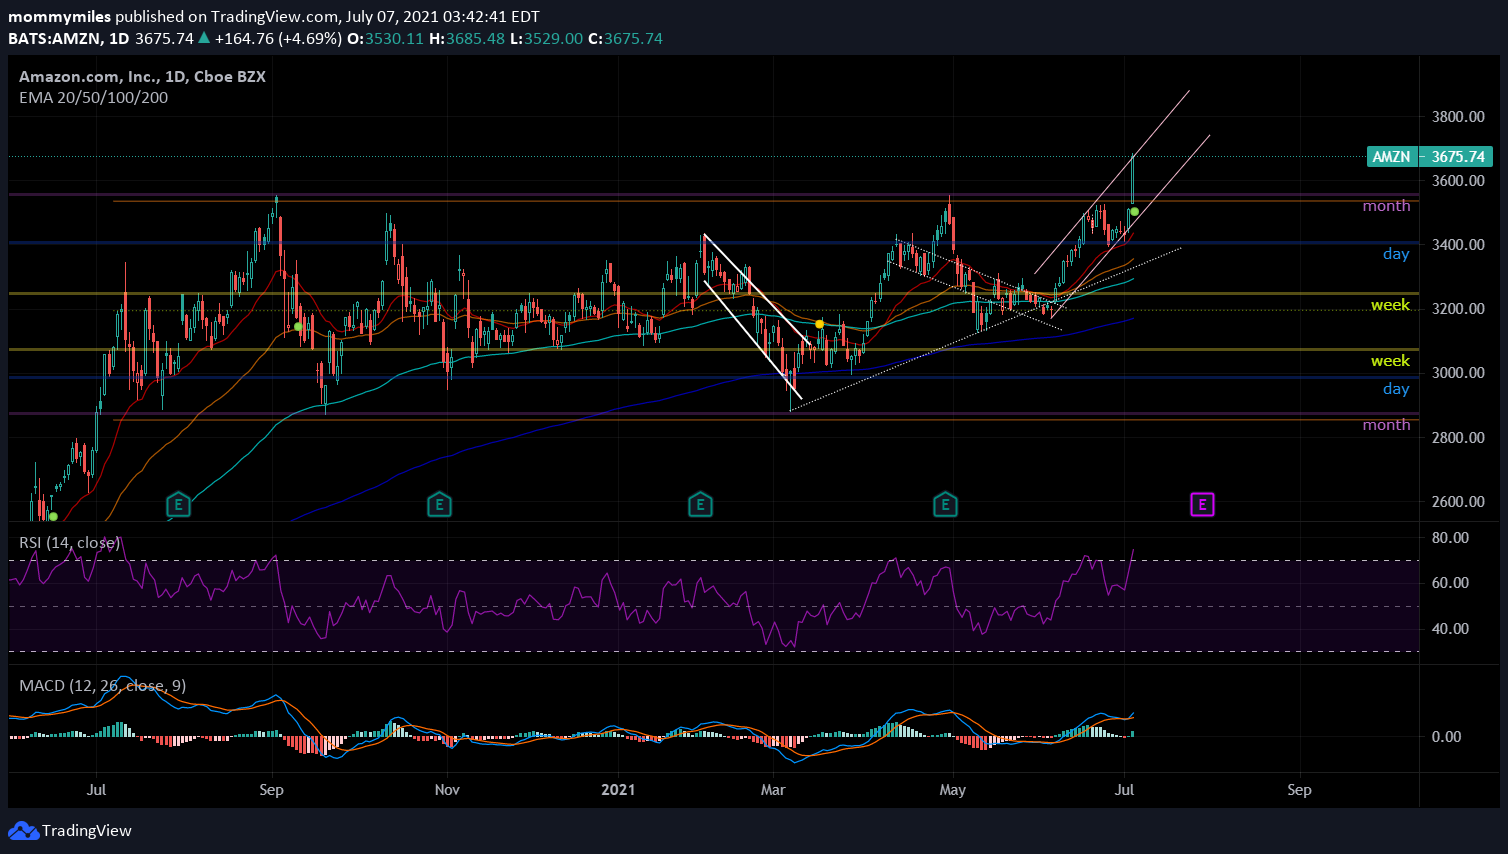Click the high value H:3685.48

click(x=467, y=39)
